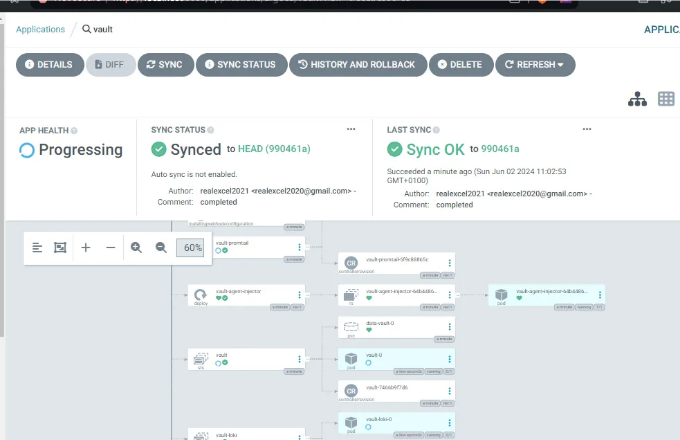Click the vault-0 progressing status circle
Screen dimensions: 680x440
pos(368,363)
